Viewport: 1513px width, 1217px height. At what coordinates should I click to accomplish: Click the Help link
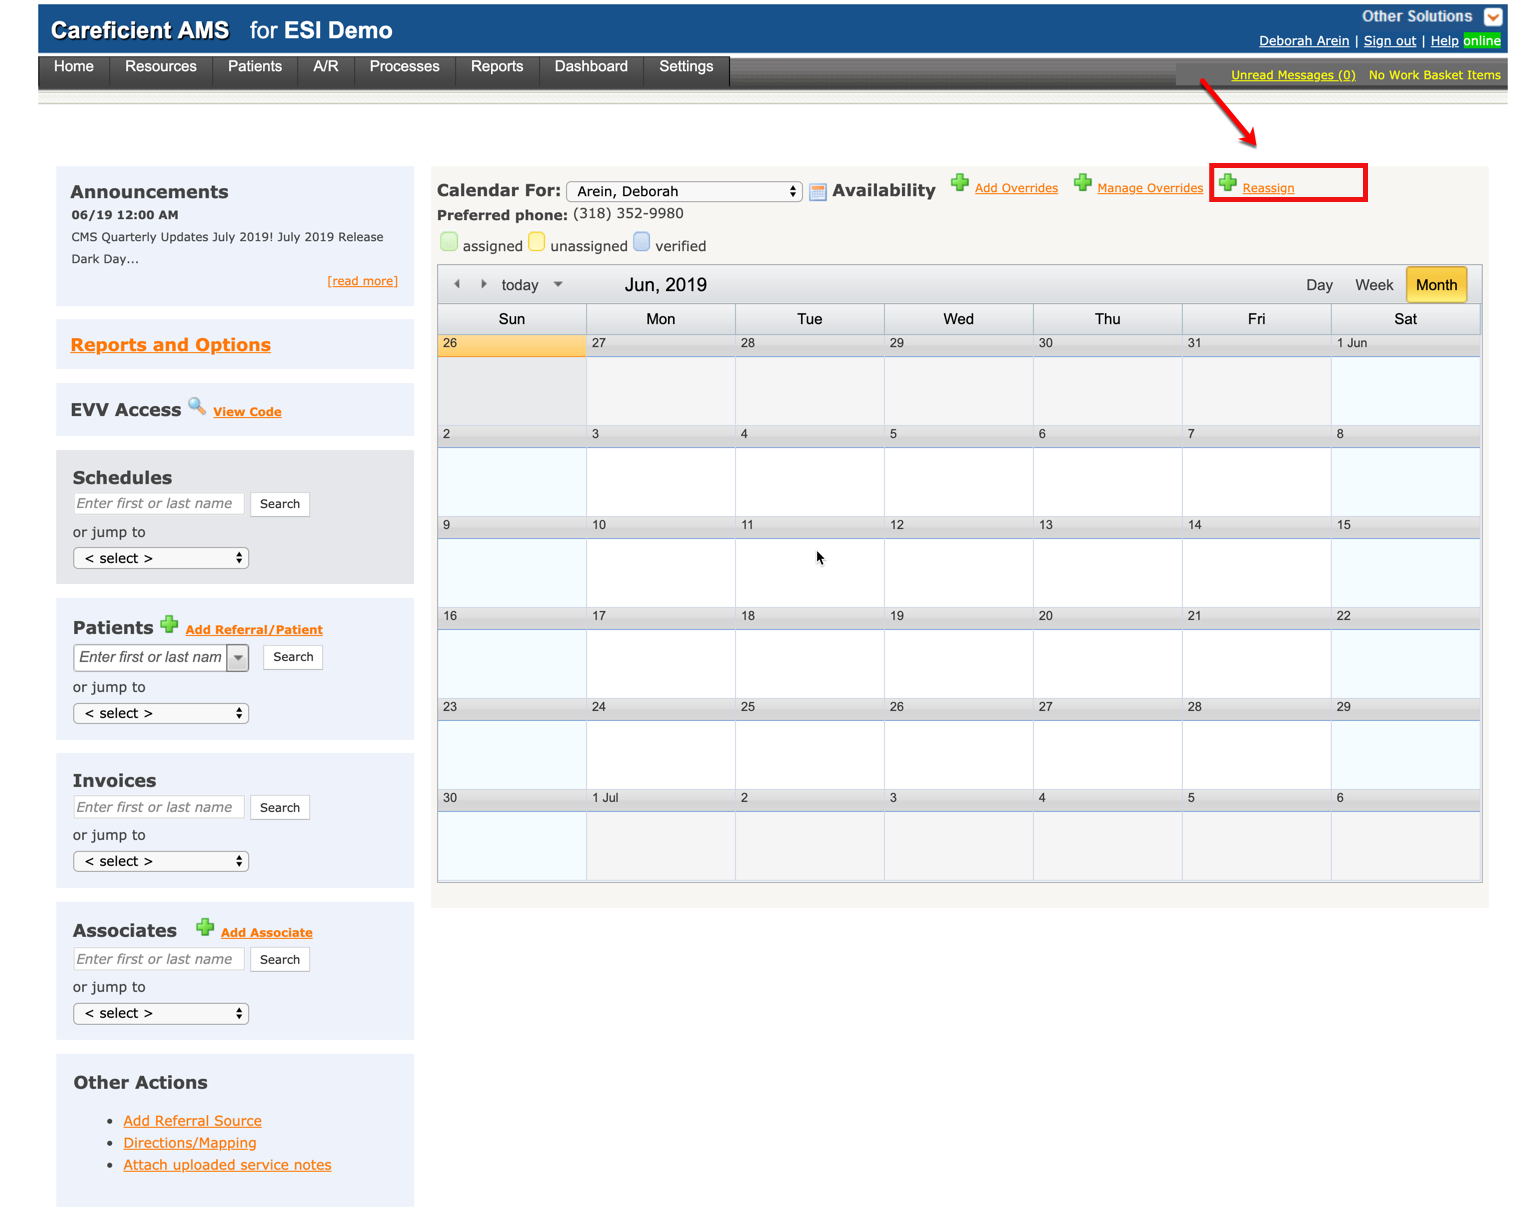click(x=1444, y=41)
